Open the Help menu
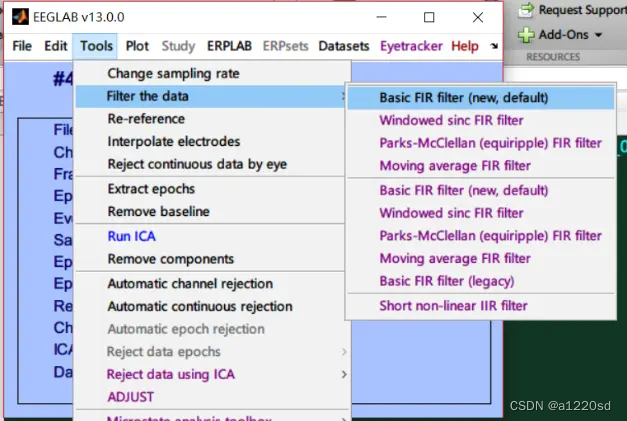627x421 pixels. click(x=465, y=46)
